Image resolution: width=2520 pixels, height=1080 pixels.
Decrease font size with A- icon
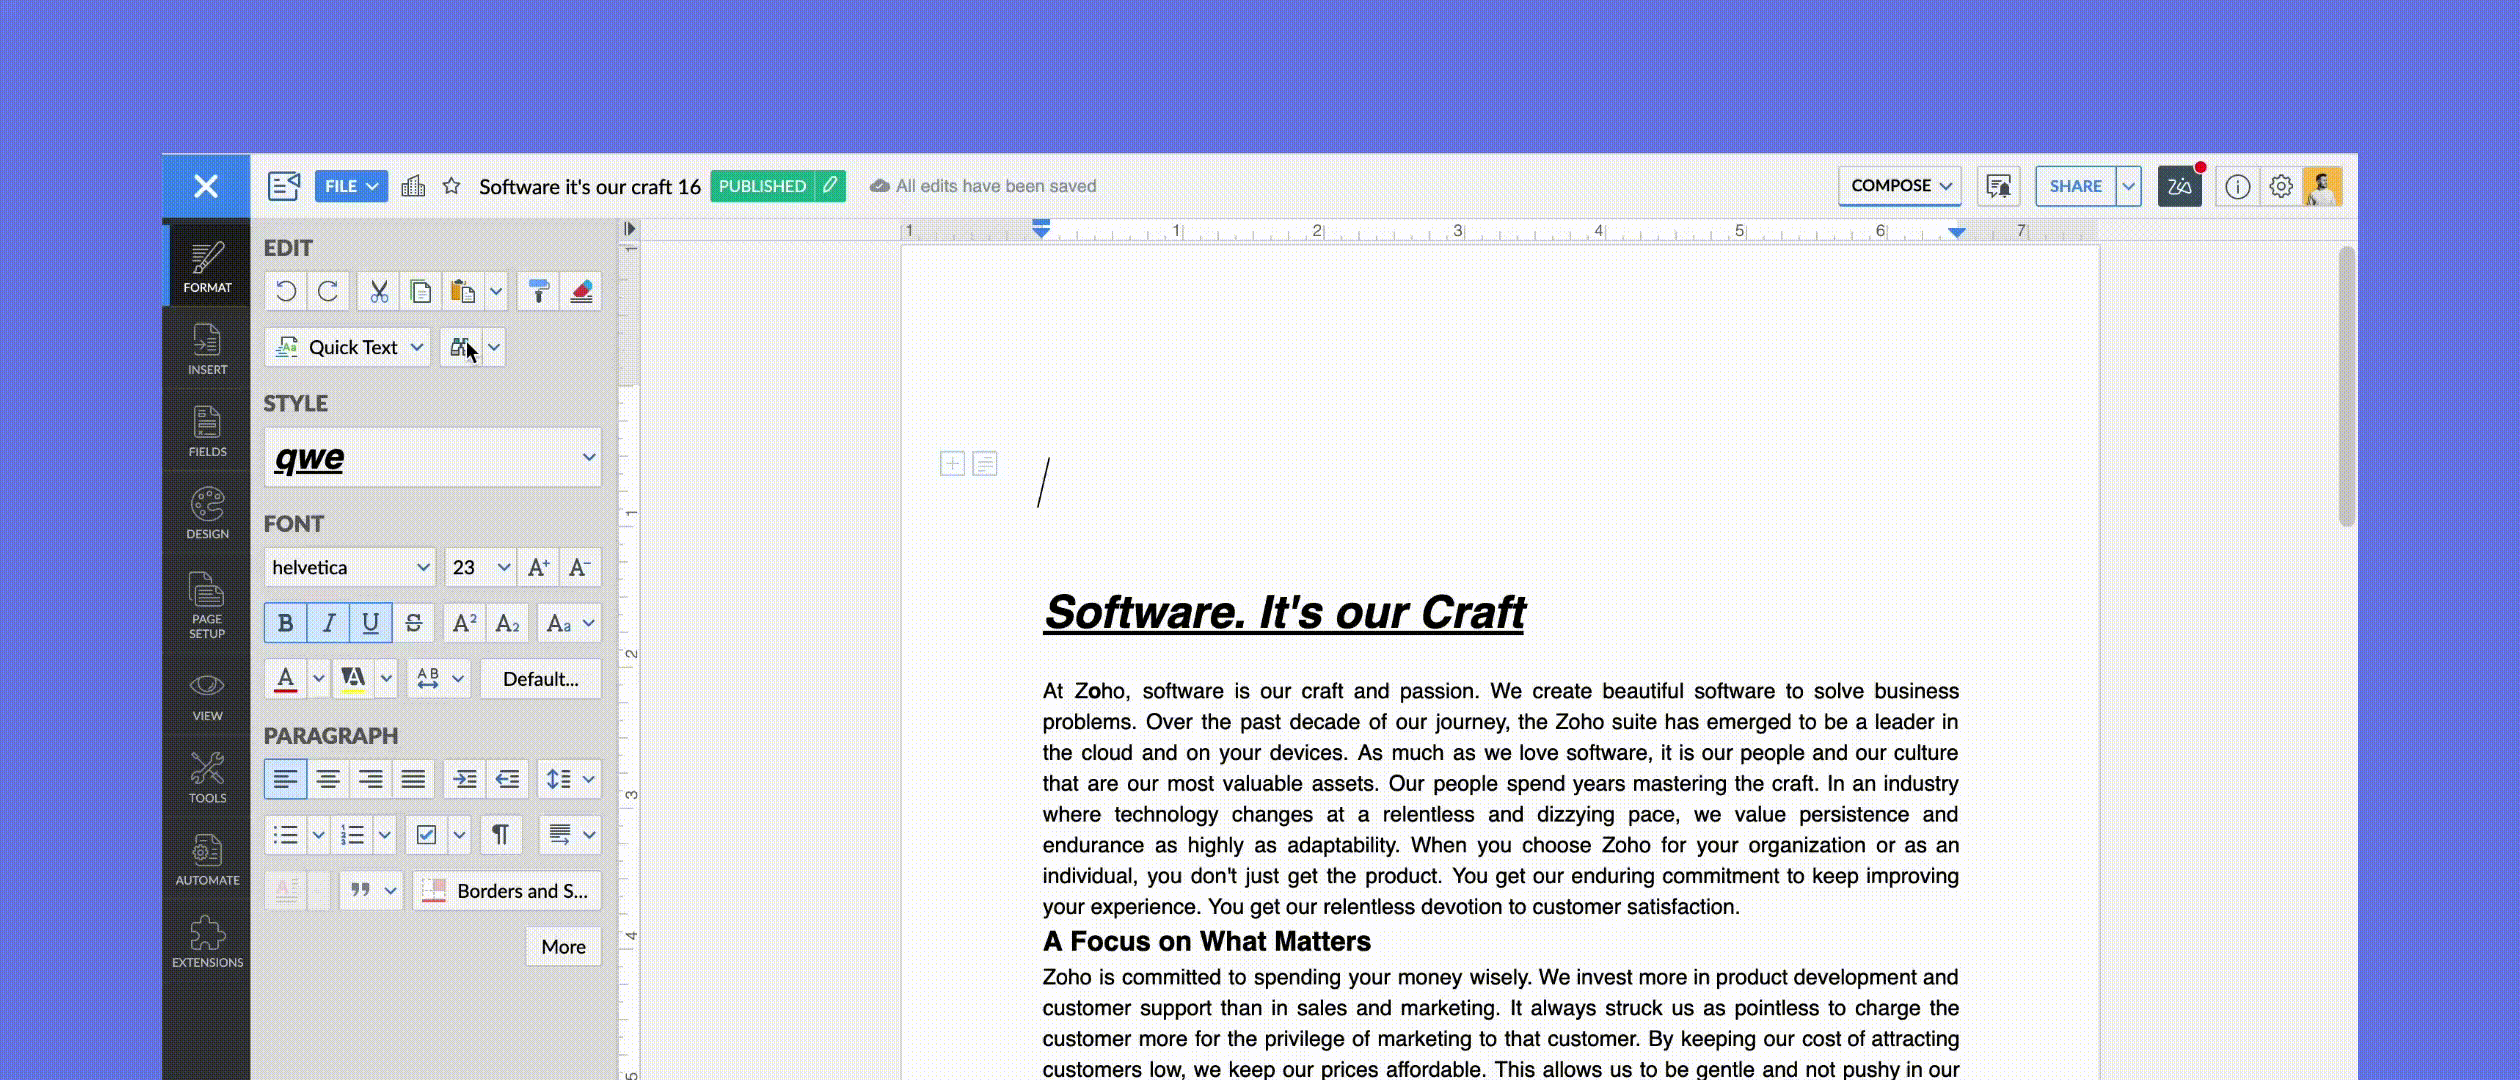580,567
